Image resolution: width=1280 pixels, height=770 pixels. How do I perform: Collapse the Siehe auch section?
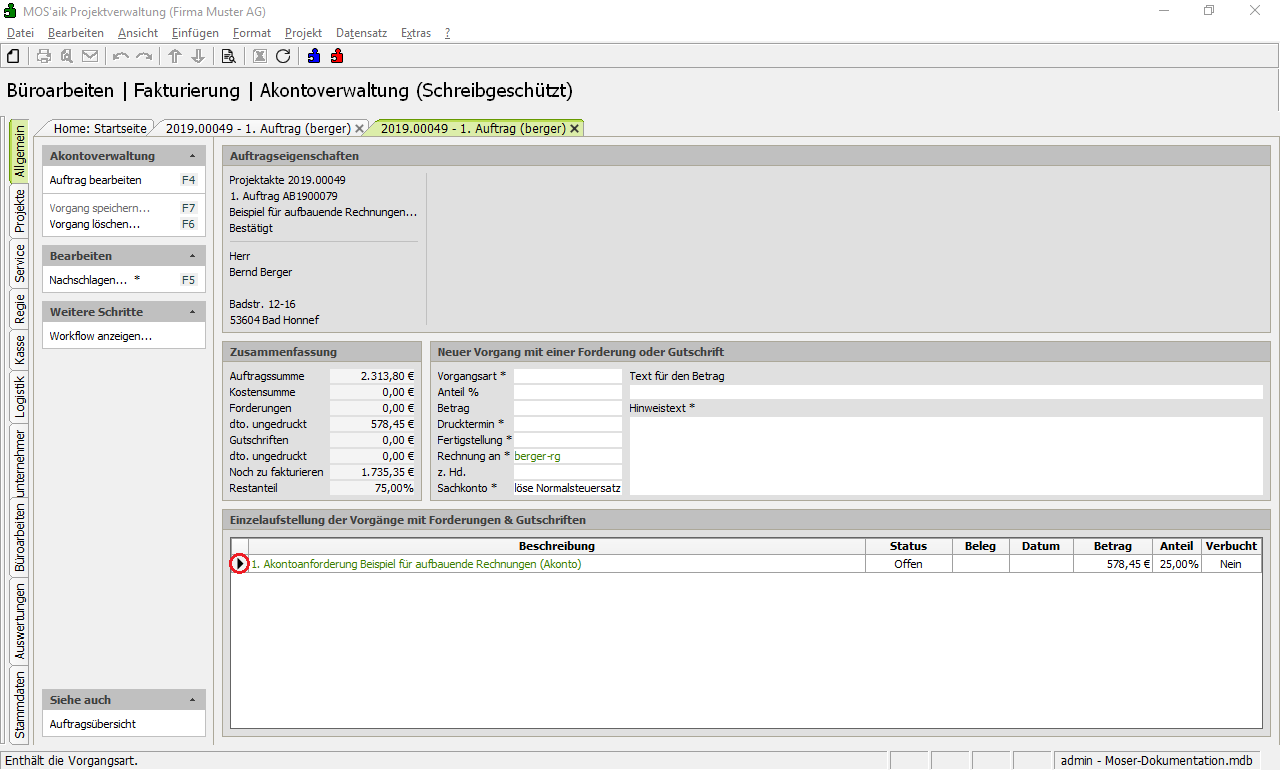point(192,700)
